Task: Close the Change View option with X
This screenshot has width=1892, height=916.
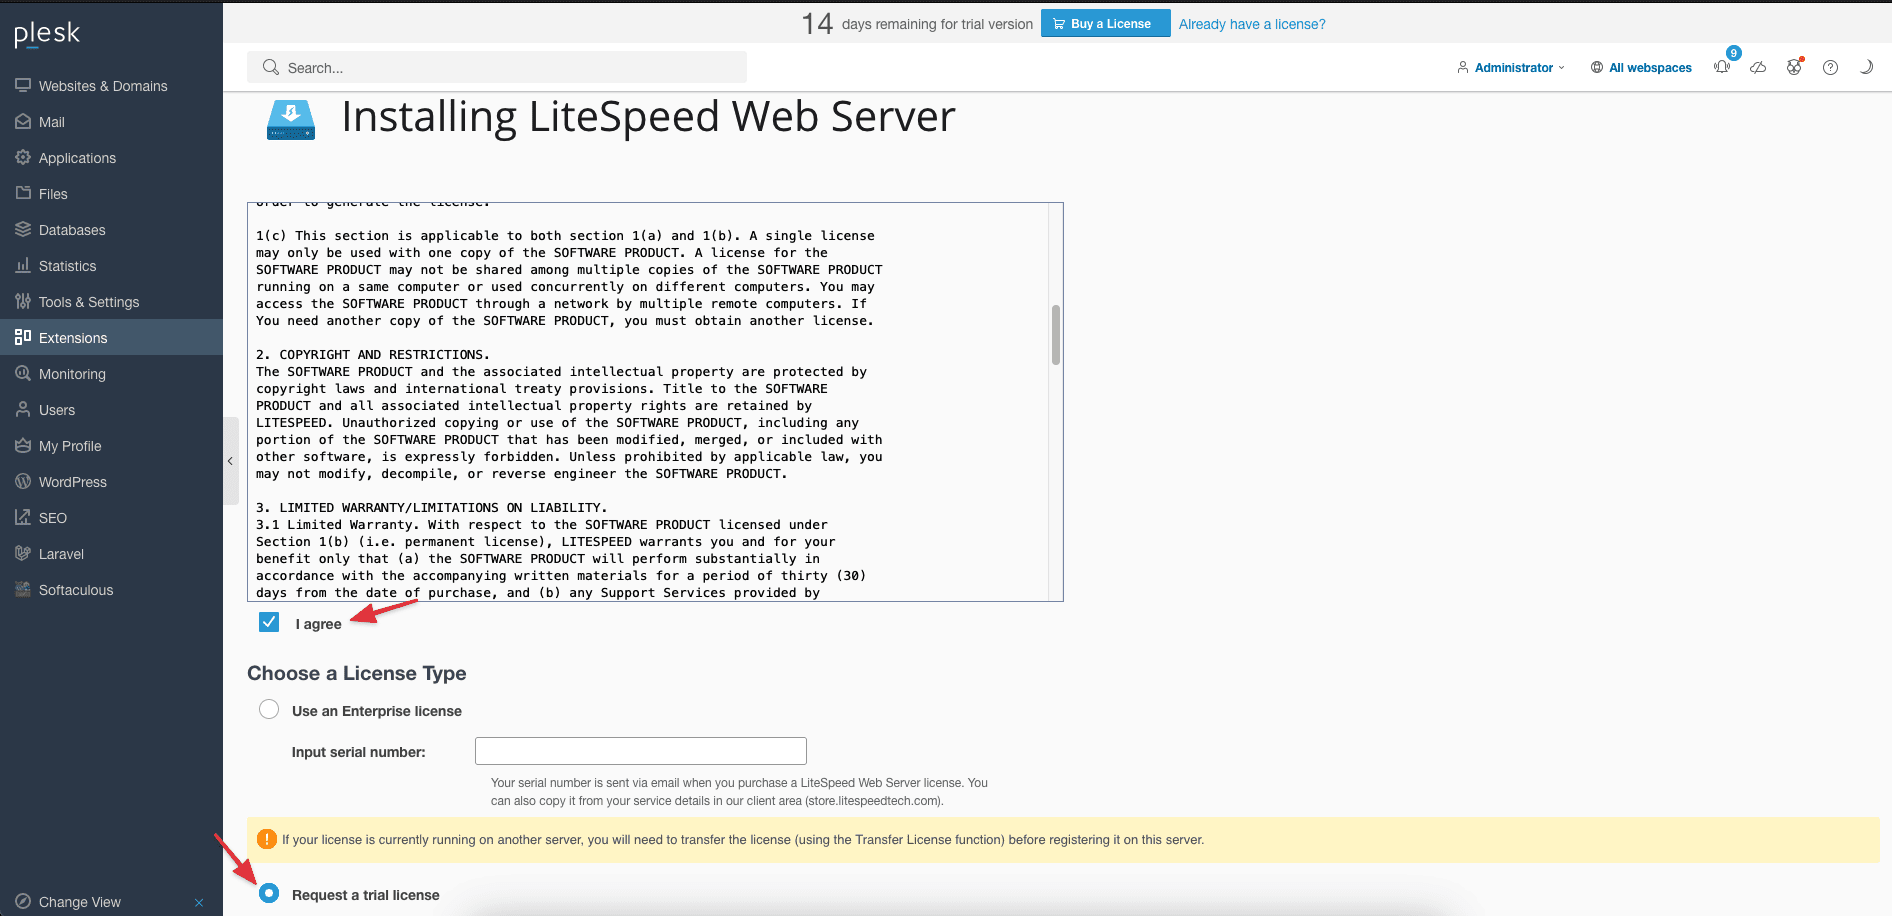Action: 199,902
